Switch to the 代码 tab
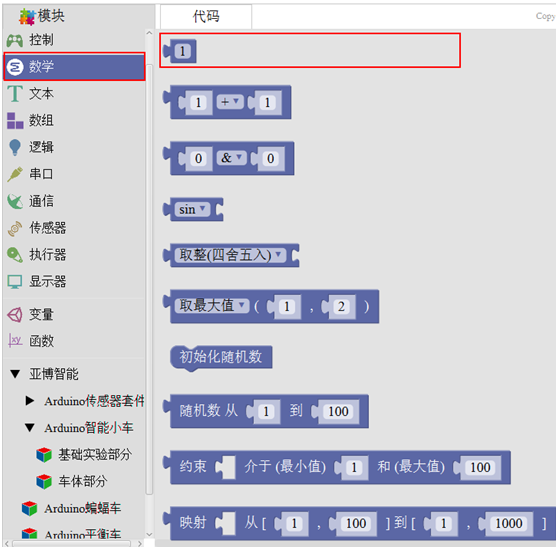Image resolution: width=558 pixels, height=549 pixels. [x=206, y=16]
